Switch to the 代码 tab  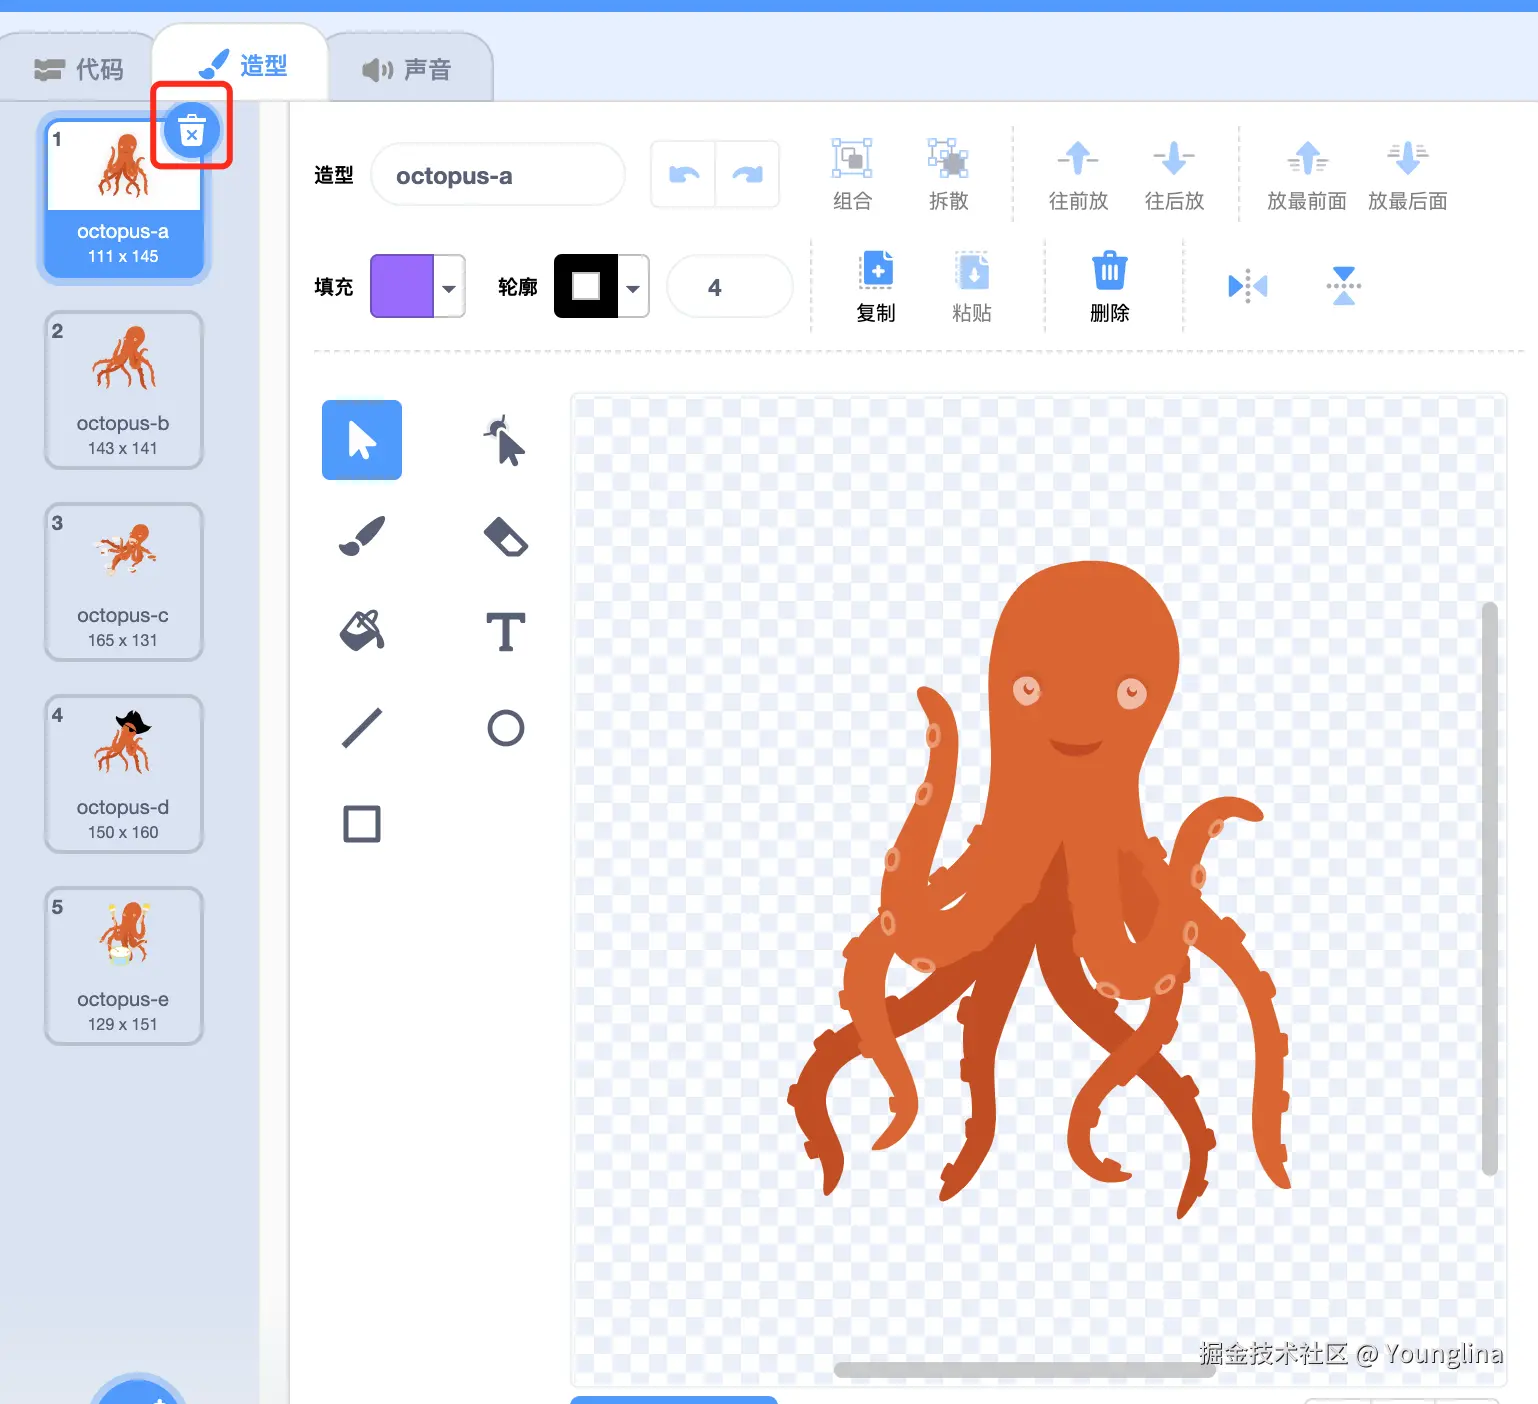pos(78,69)
